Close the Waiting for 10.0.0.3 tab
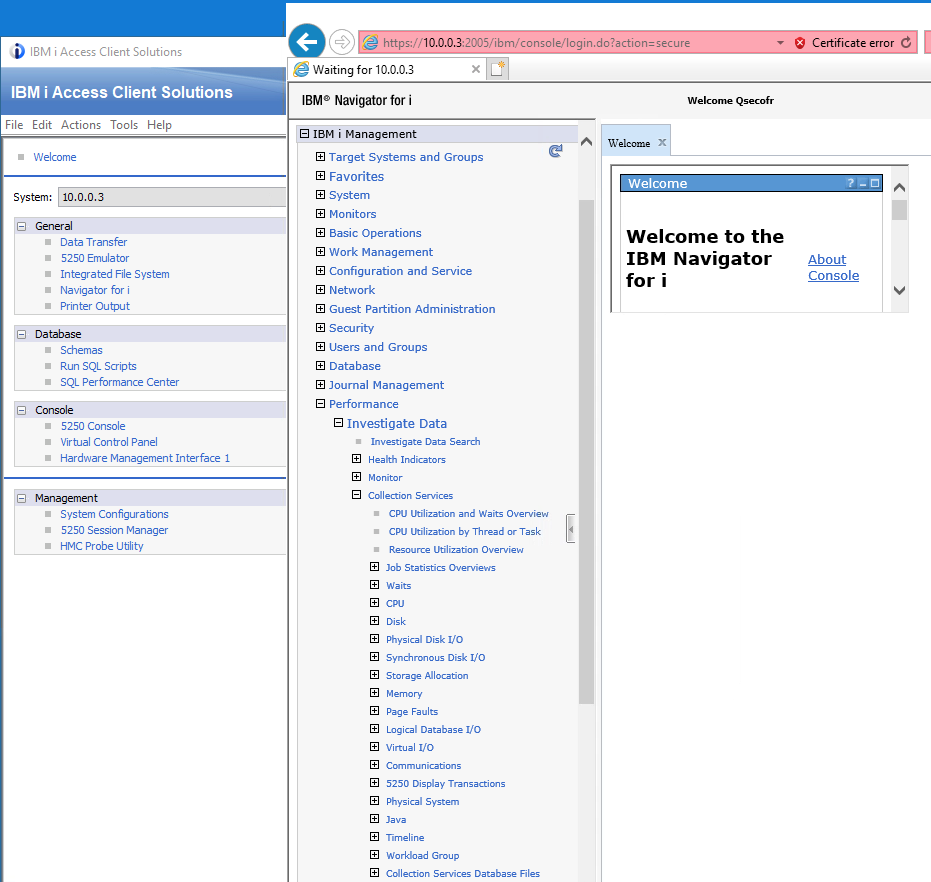 pos(476,69)
